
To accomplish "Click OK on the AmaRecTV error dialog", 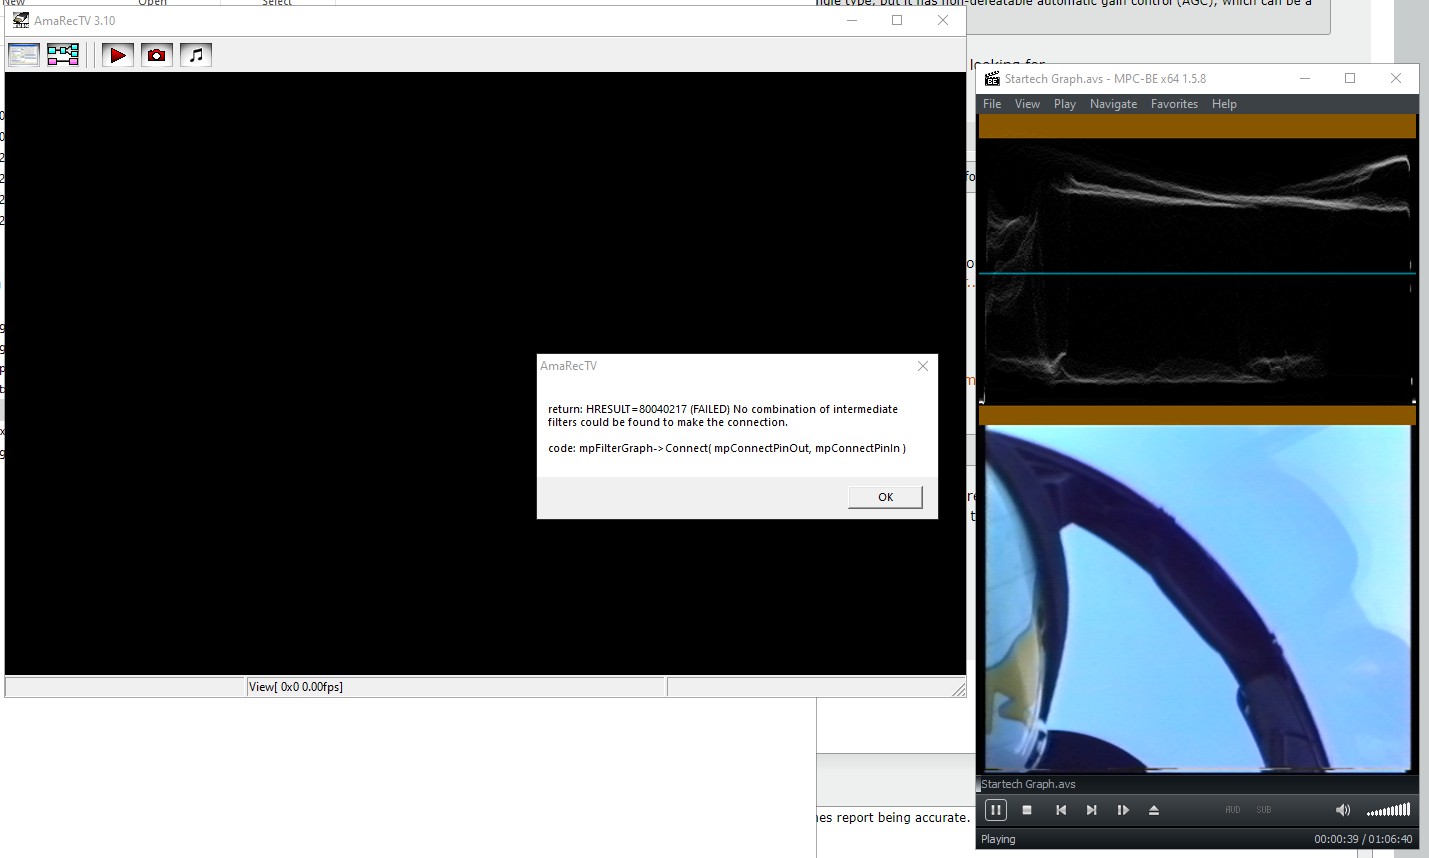I will [885, 497].
